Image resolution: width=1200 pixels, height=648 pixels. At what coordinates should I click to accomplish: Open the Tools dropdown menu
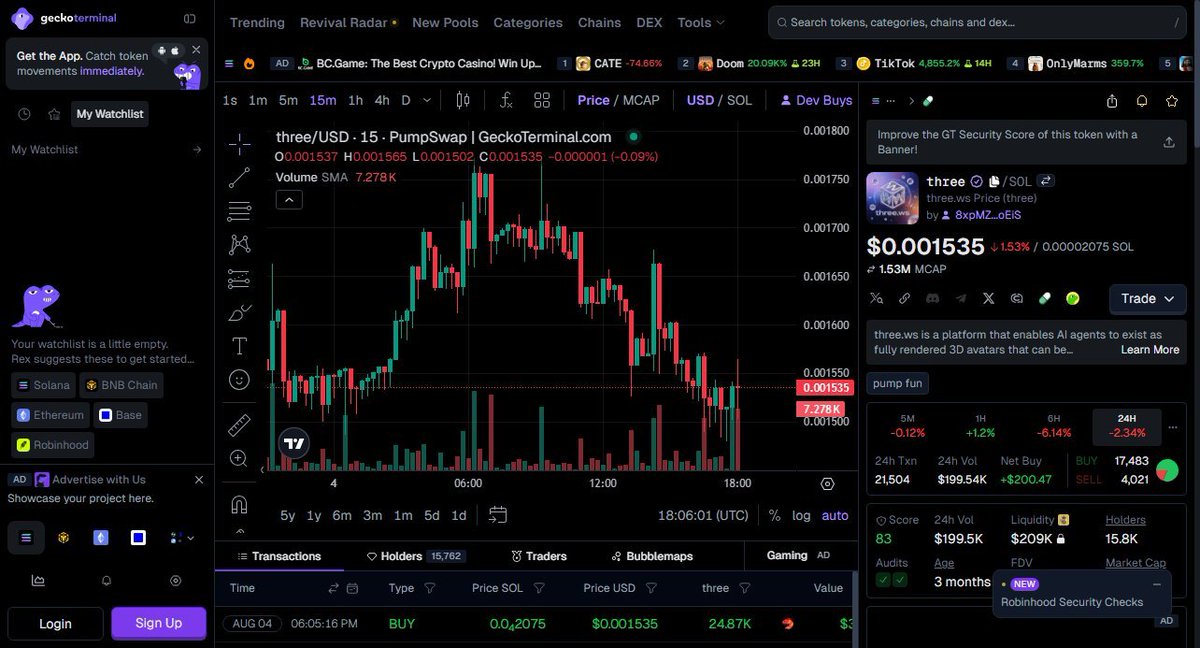[700, 22]
